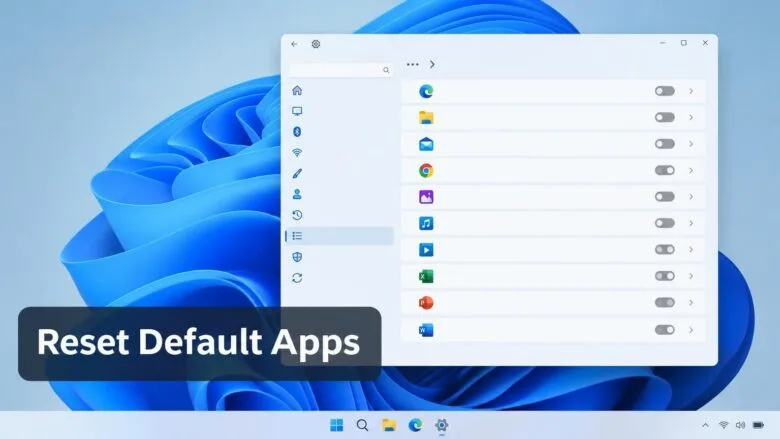
Task: Toggle the switch in the PowerPoint row
Action: pyautogui.click(x=665, y=302)
